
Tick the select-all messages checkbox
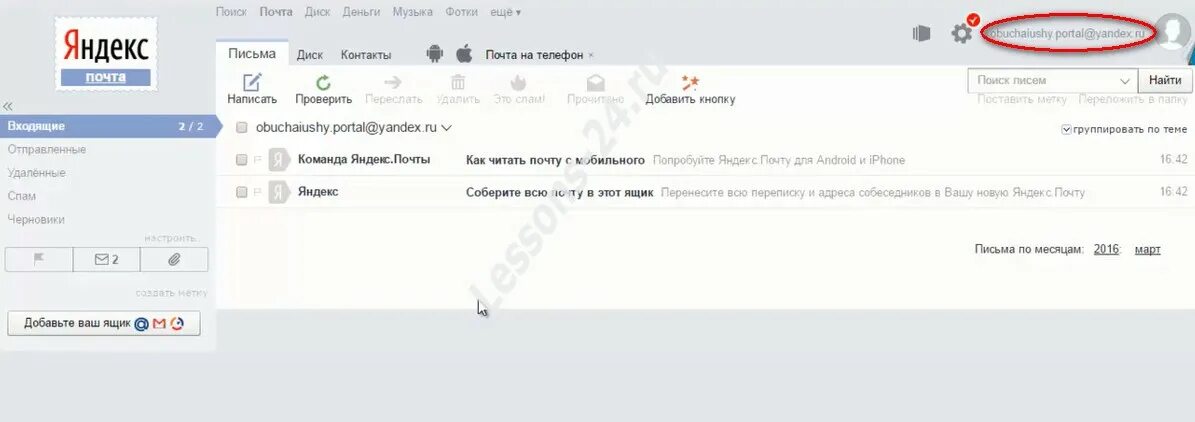click(x=242, y=128)
